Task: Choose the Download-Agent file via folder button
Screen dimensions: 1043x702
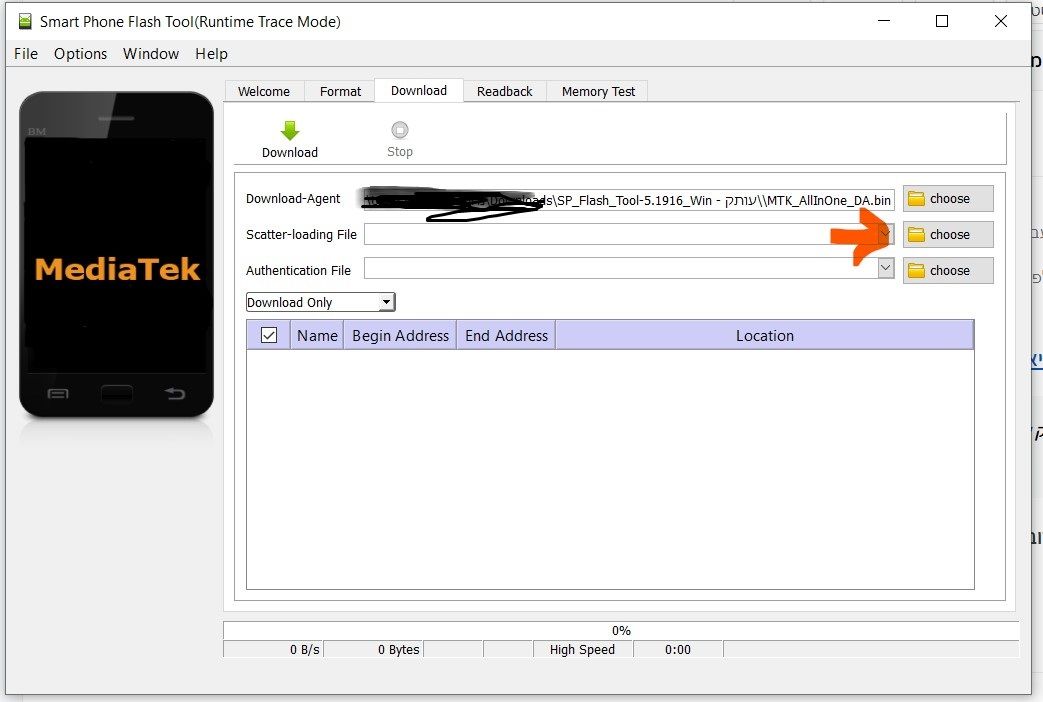Action: (947, 199)
